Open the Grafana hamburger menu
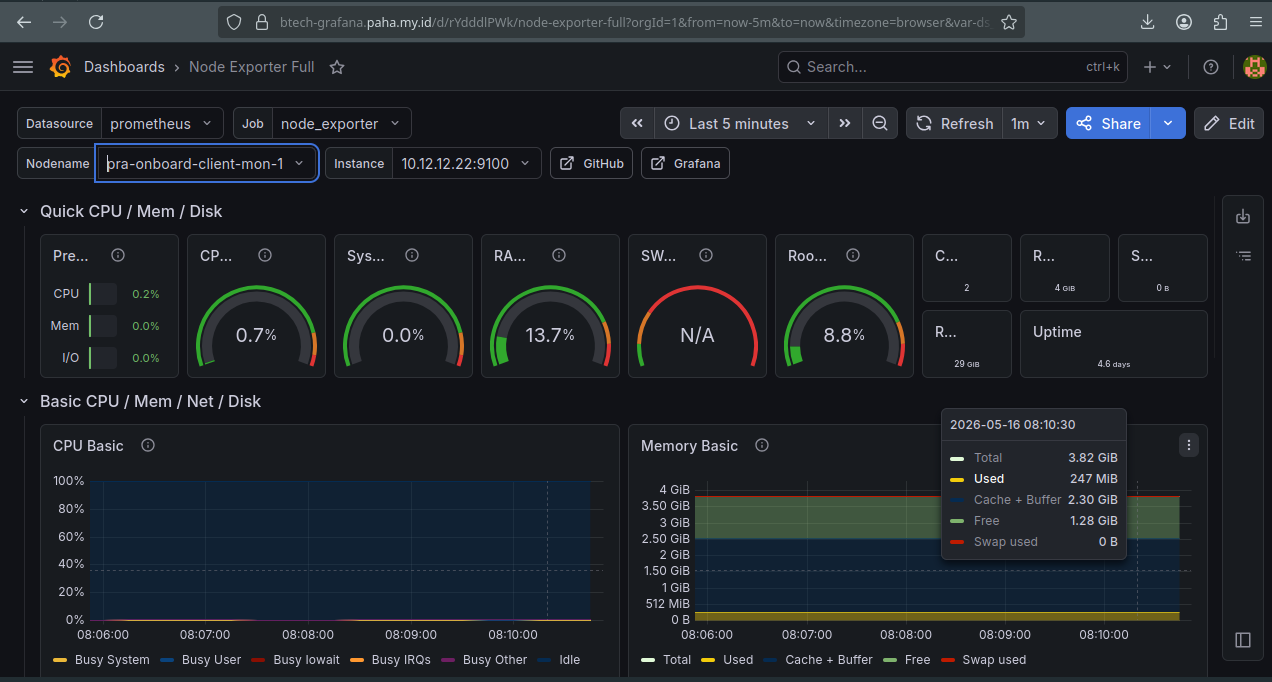This screenshot has width=1272, height=682. point(23,67)
